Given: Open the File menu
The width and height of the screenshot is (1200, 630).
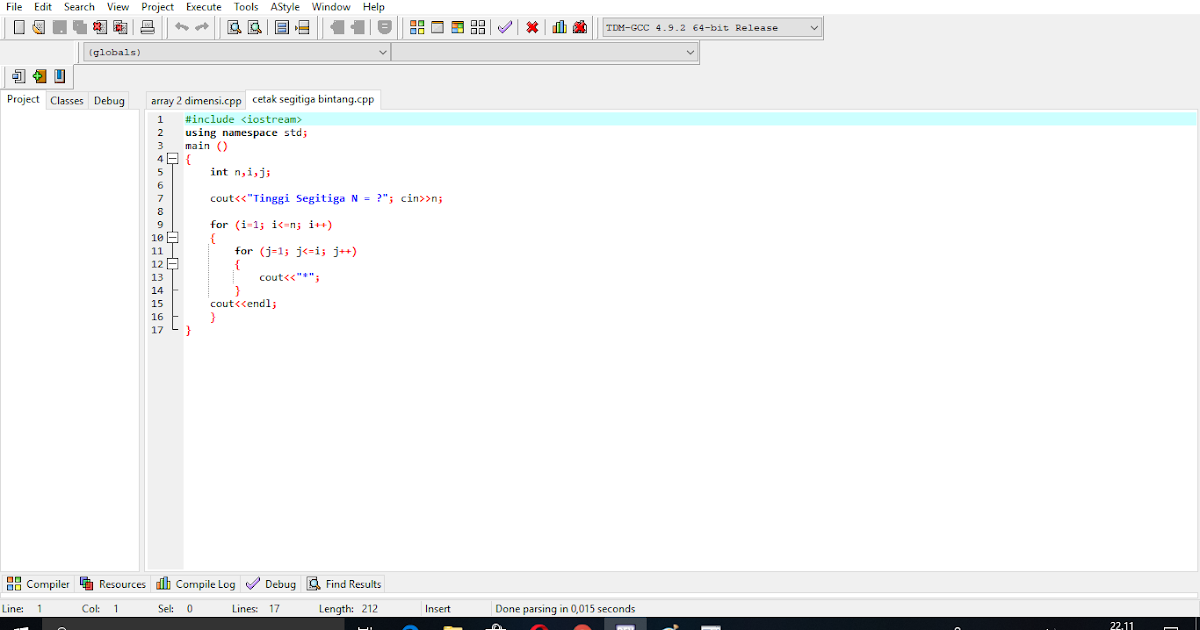Looking at the screenshot, I should [14, 7].
